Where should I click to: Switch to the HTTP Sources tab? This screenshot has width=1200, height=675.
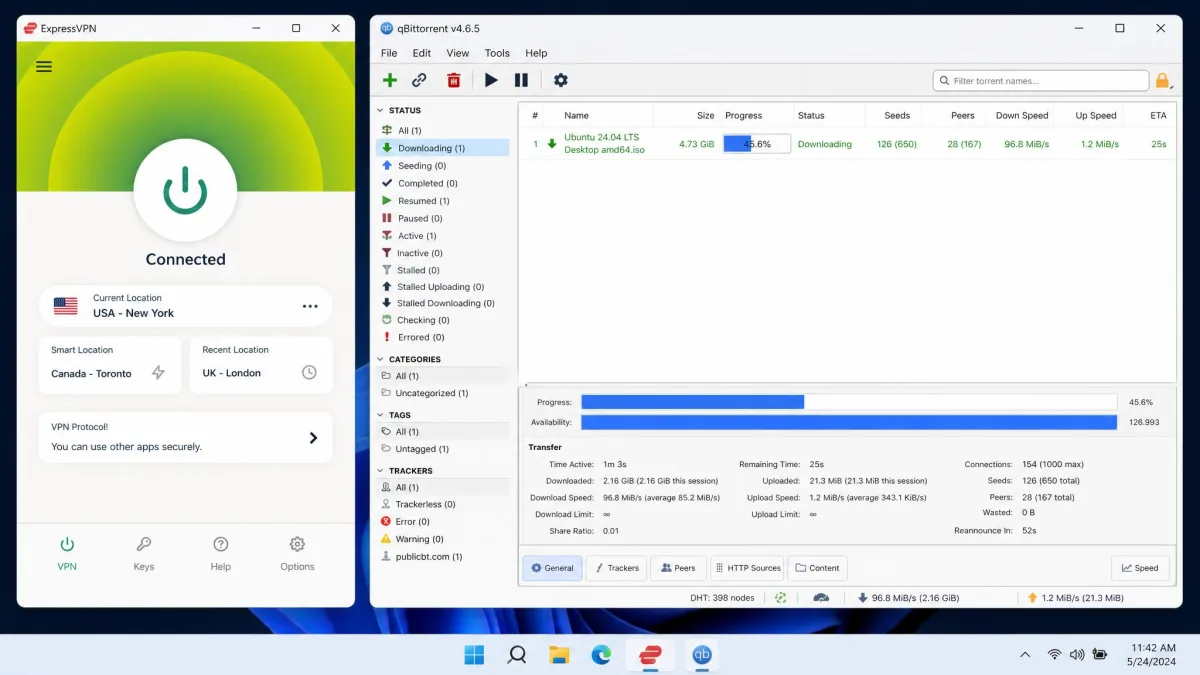(x=747, y=568)
